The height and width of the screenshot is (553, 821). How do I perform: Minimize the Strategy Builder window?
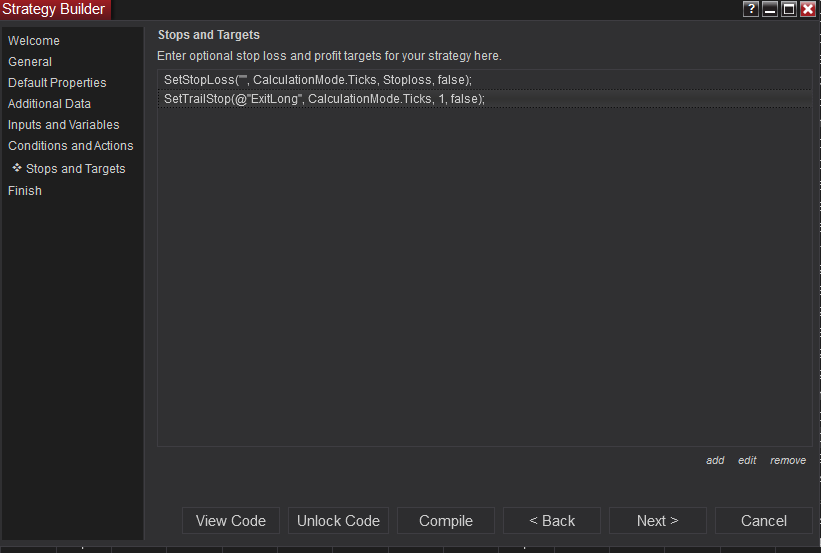point(770,9)
